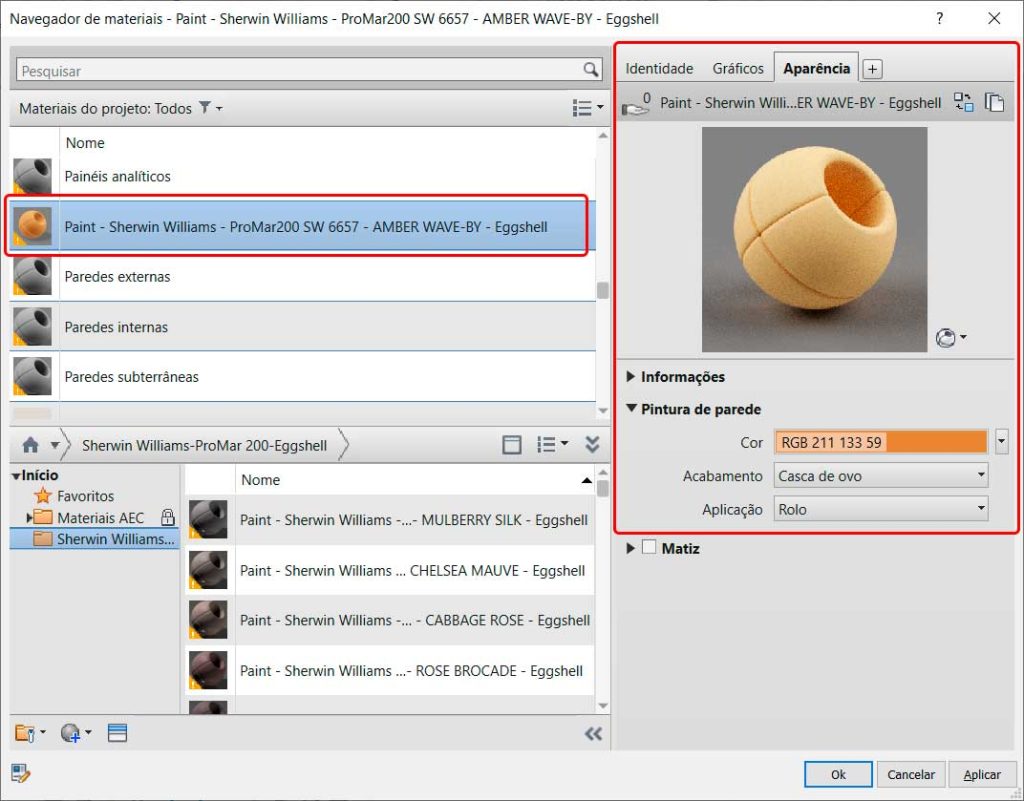Screen dimensions: 1024x801
Task: Click the RGB 211 133 59 color swatch
Action: 881,442
